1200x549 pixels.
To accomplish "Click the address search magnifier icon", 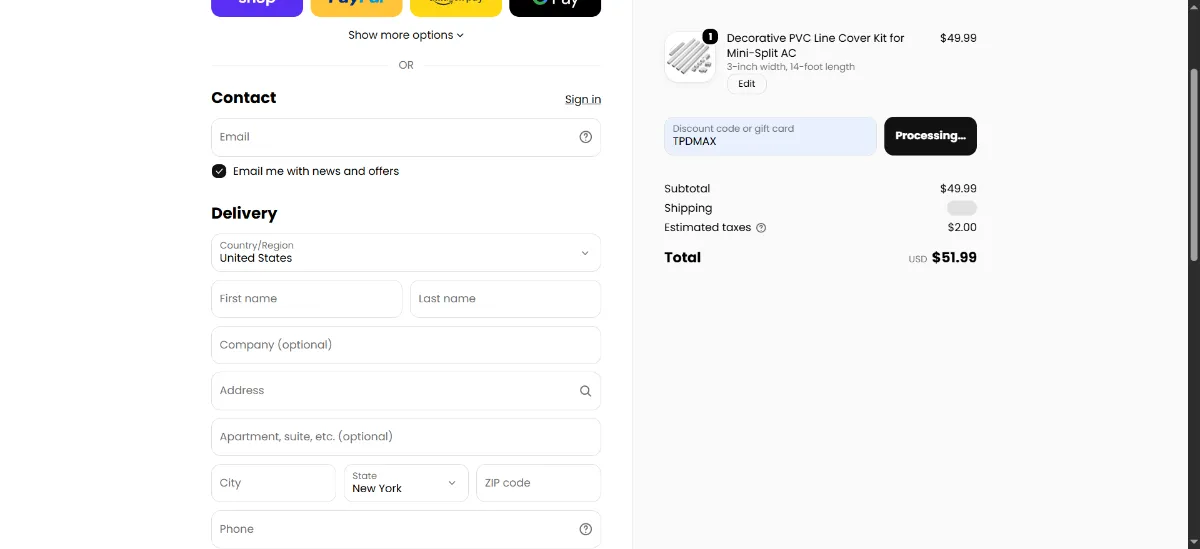I will pos(586,391).
